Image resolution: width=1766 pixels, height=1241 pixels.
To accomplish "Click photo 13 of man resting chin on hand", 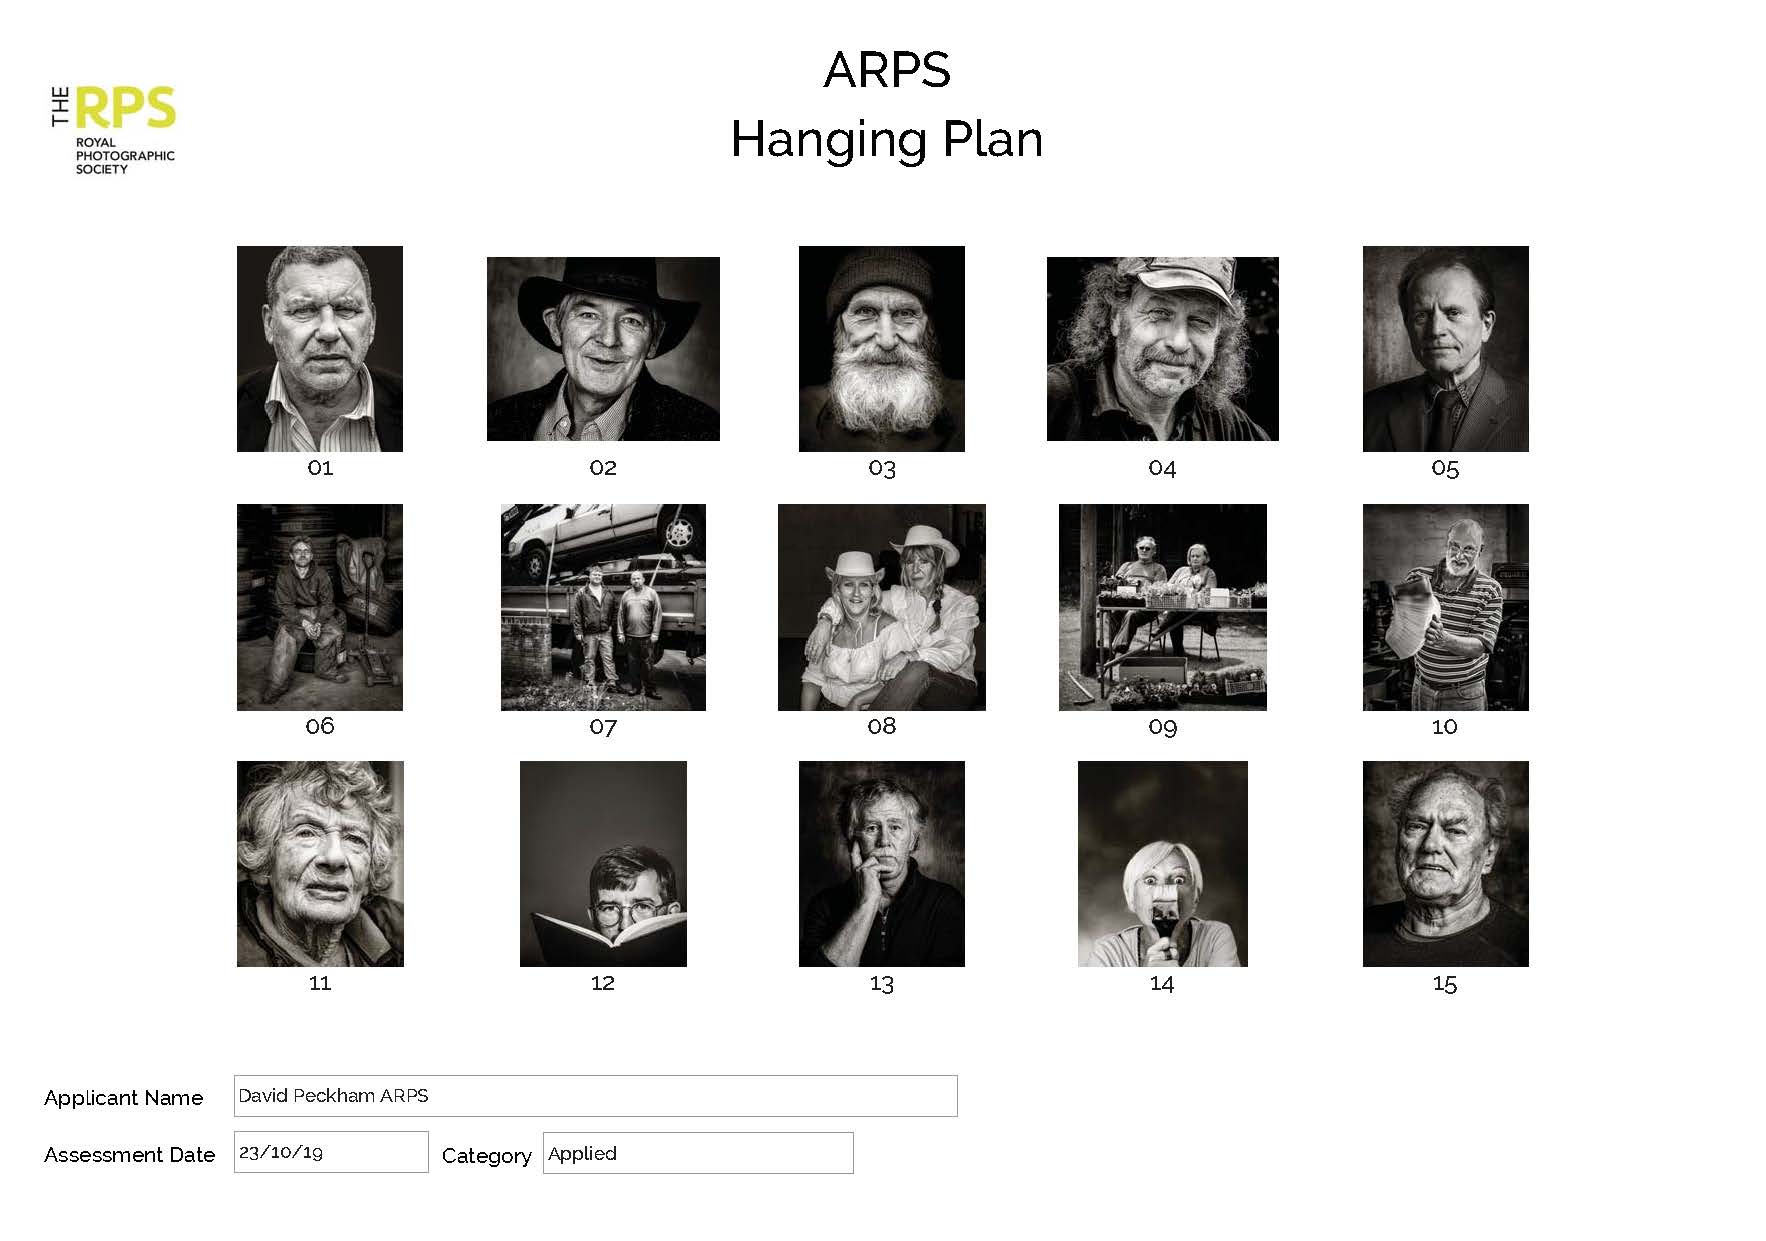I will (x=881, y=863).
